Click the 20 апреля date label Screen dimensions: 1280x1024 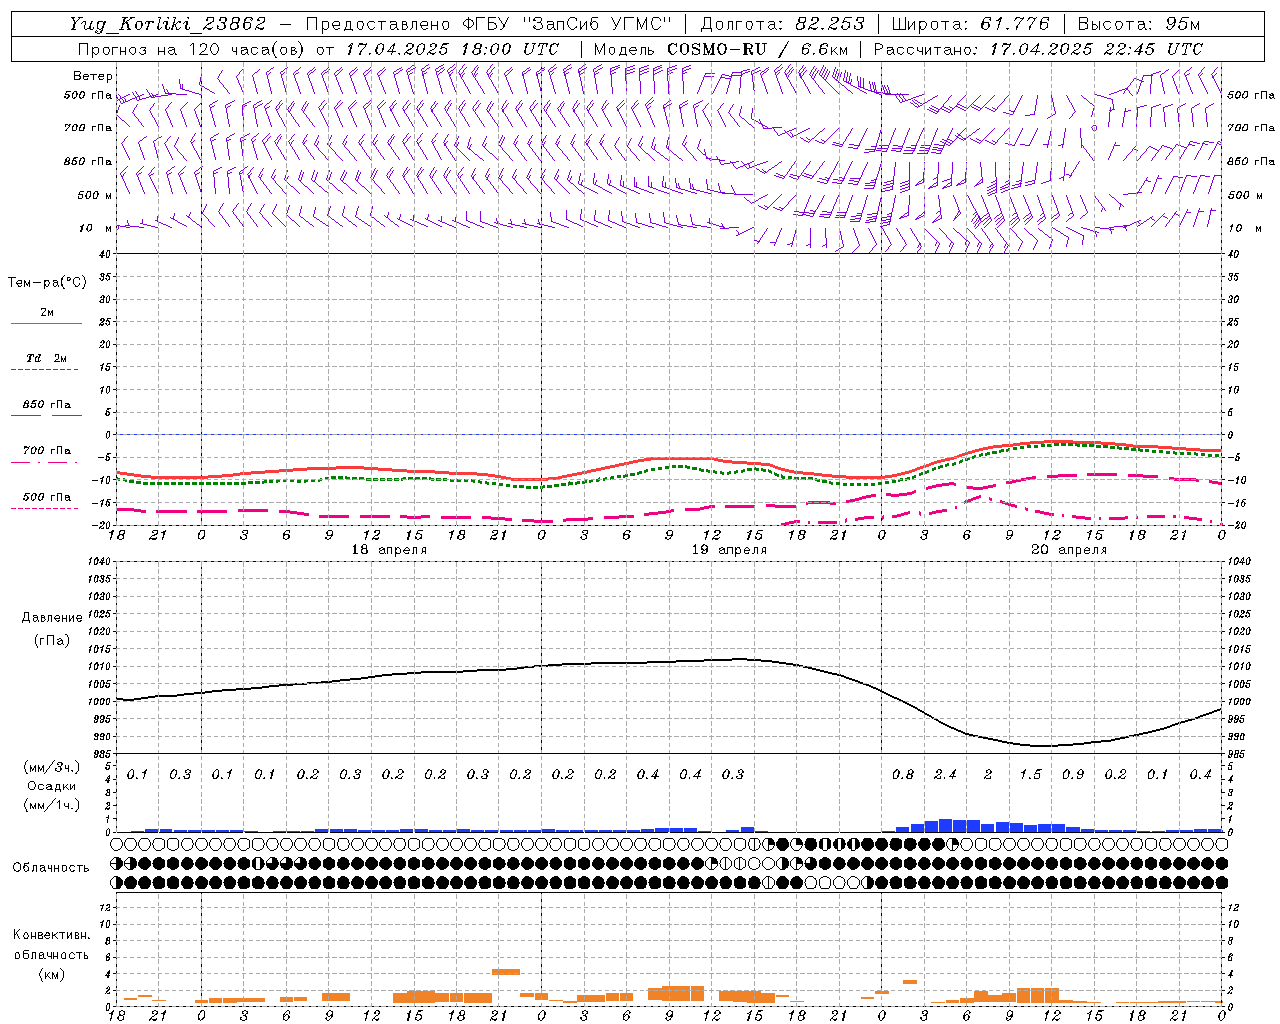(1069, 550)
